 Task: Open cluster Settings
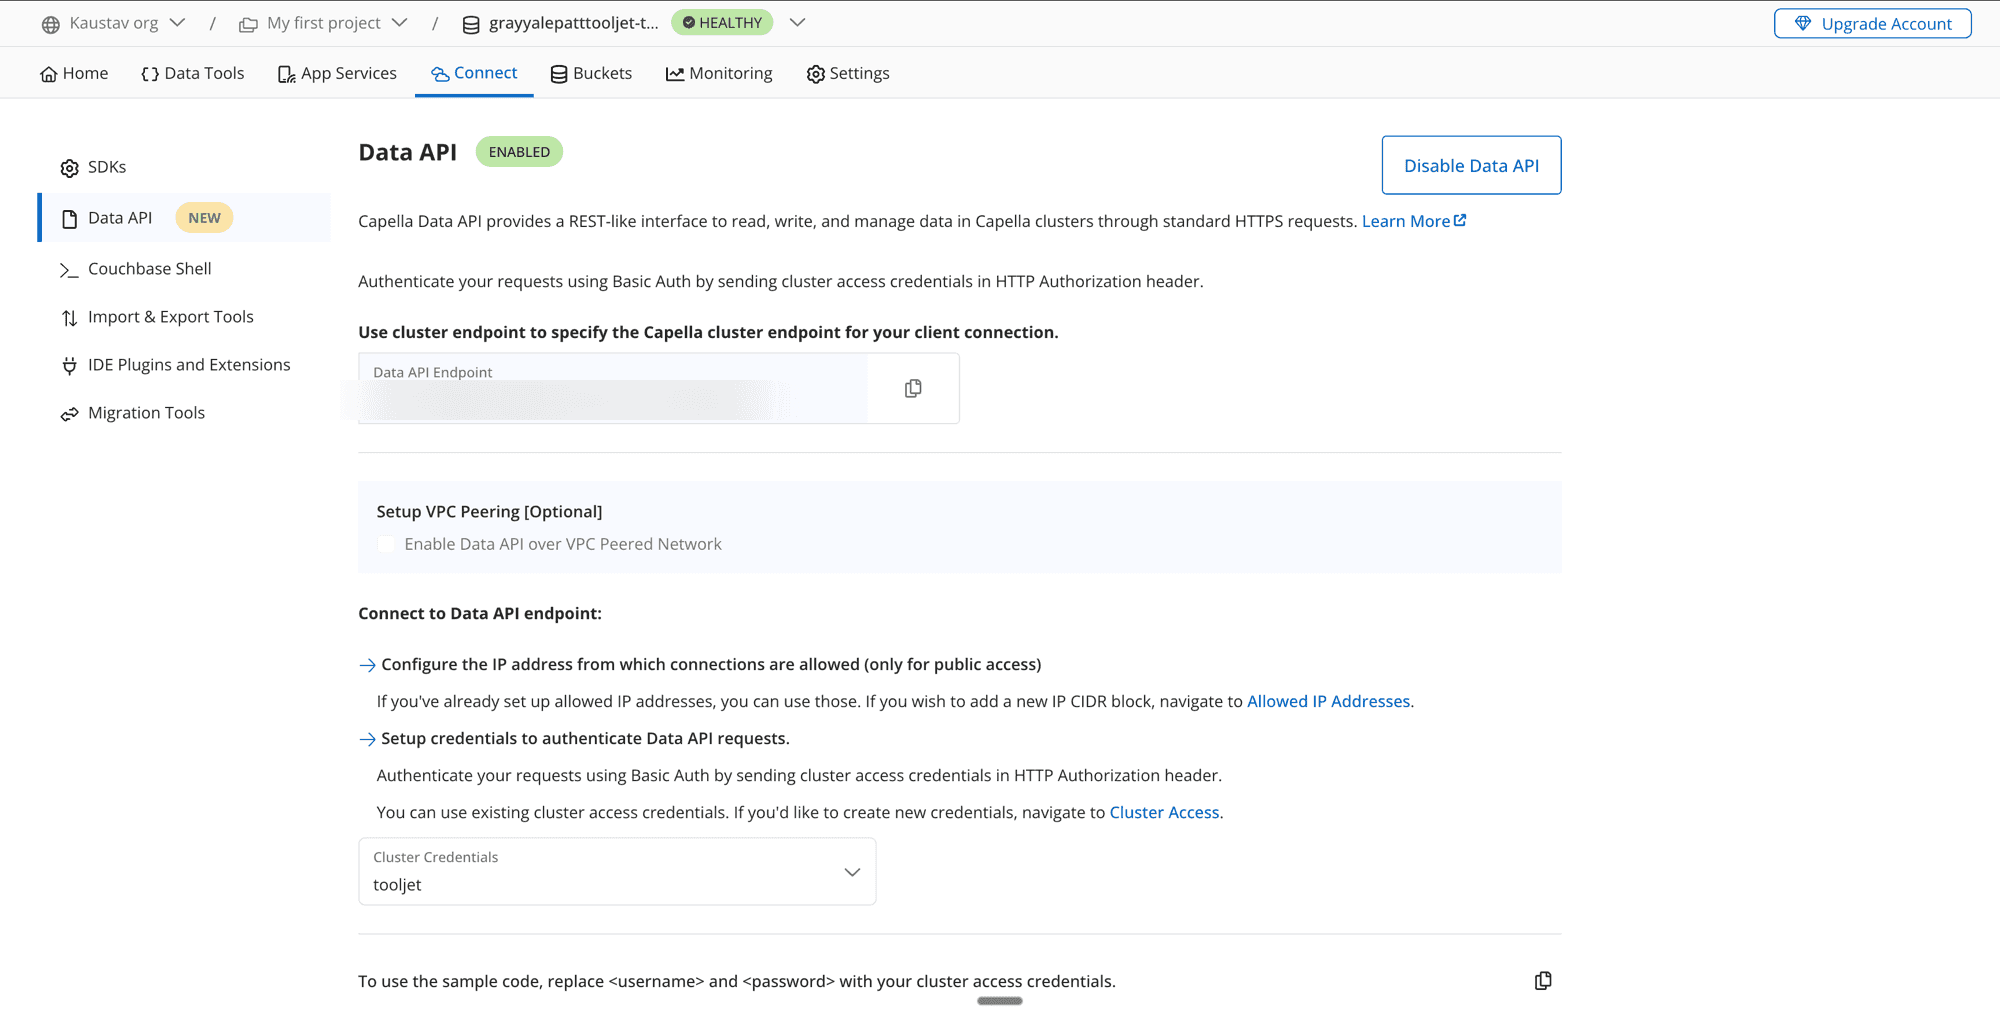(x=847, y=73)
